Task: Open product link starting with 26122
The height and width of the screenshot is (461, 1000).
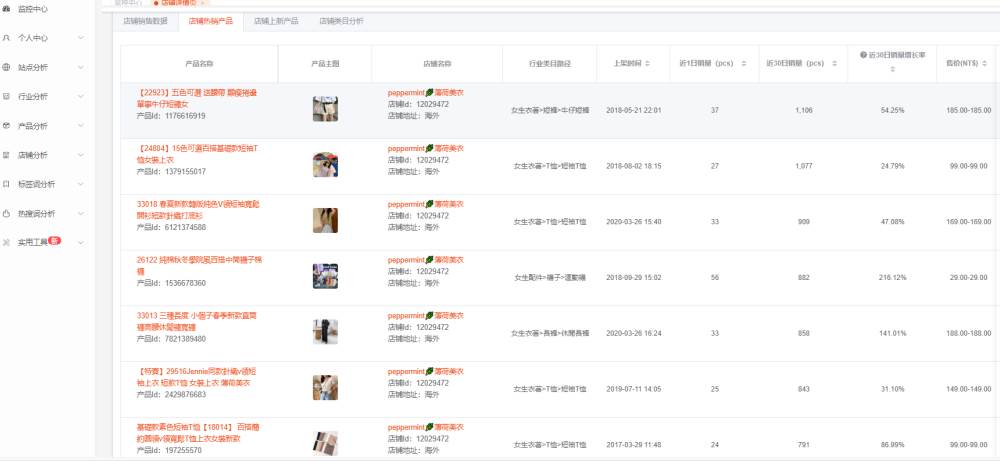Action: (199, 265)
